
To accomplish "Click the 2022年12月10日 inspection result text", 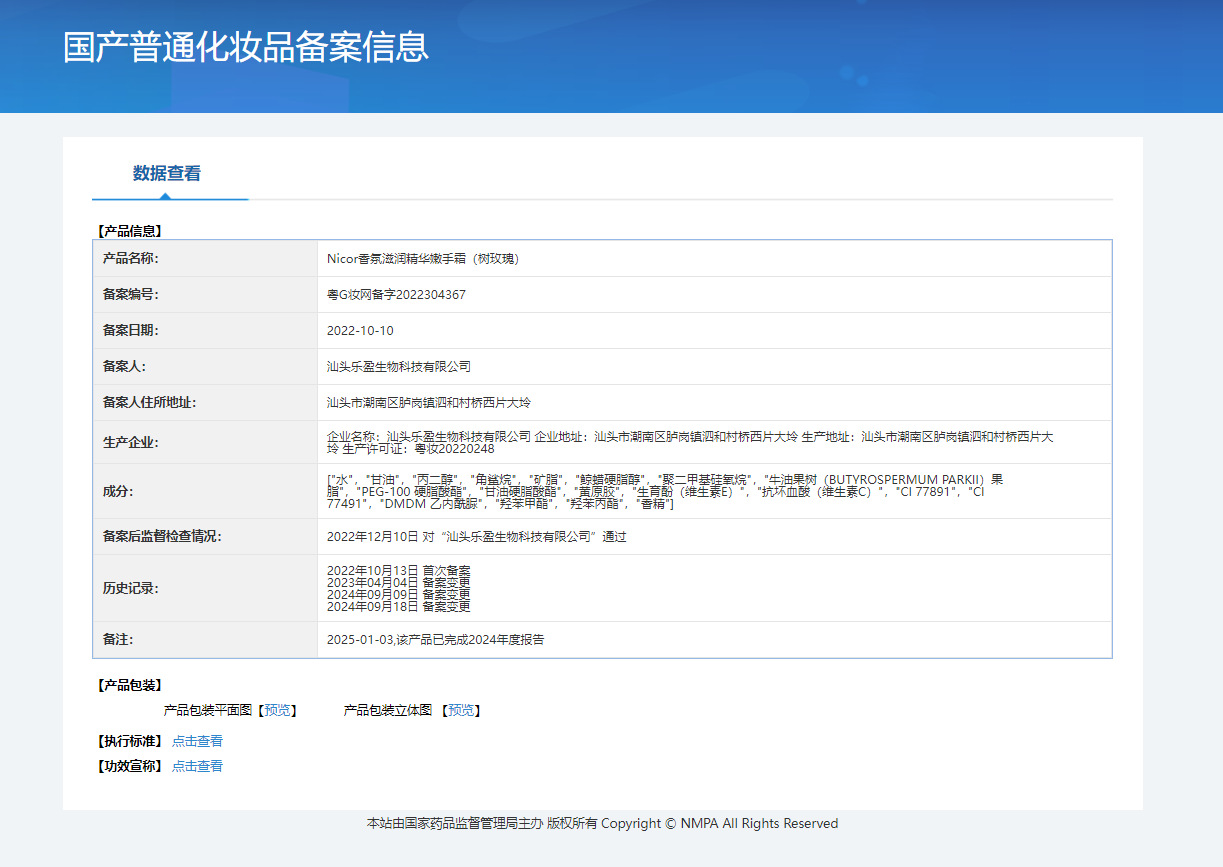I will coord(476,536).
